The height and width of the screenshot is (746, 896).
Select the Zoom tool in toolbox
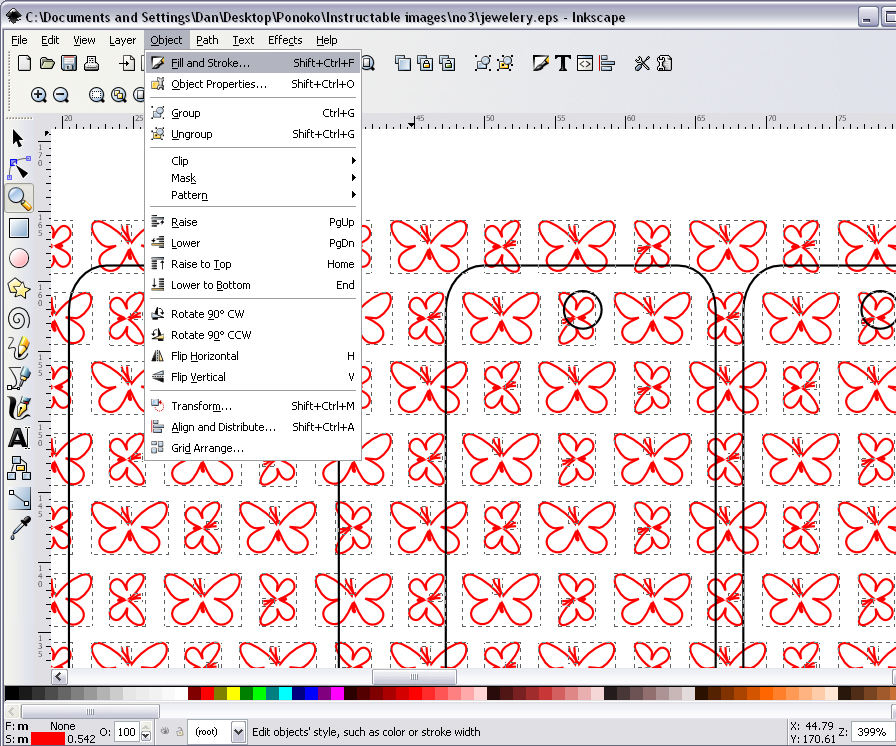pyautogui.click(x=19, y=199)
